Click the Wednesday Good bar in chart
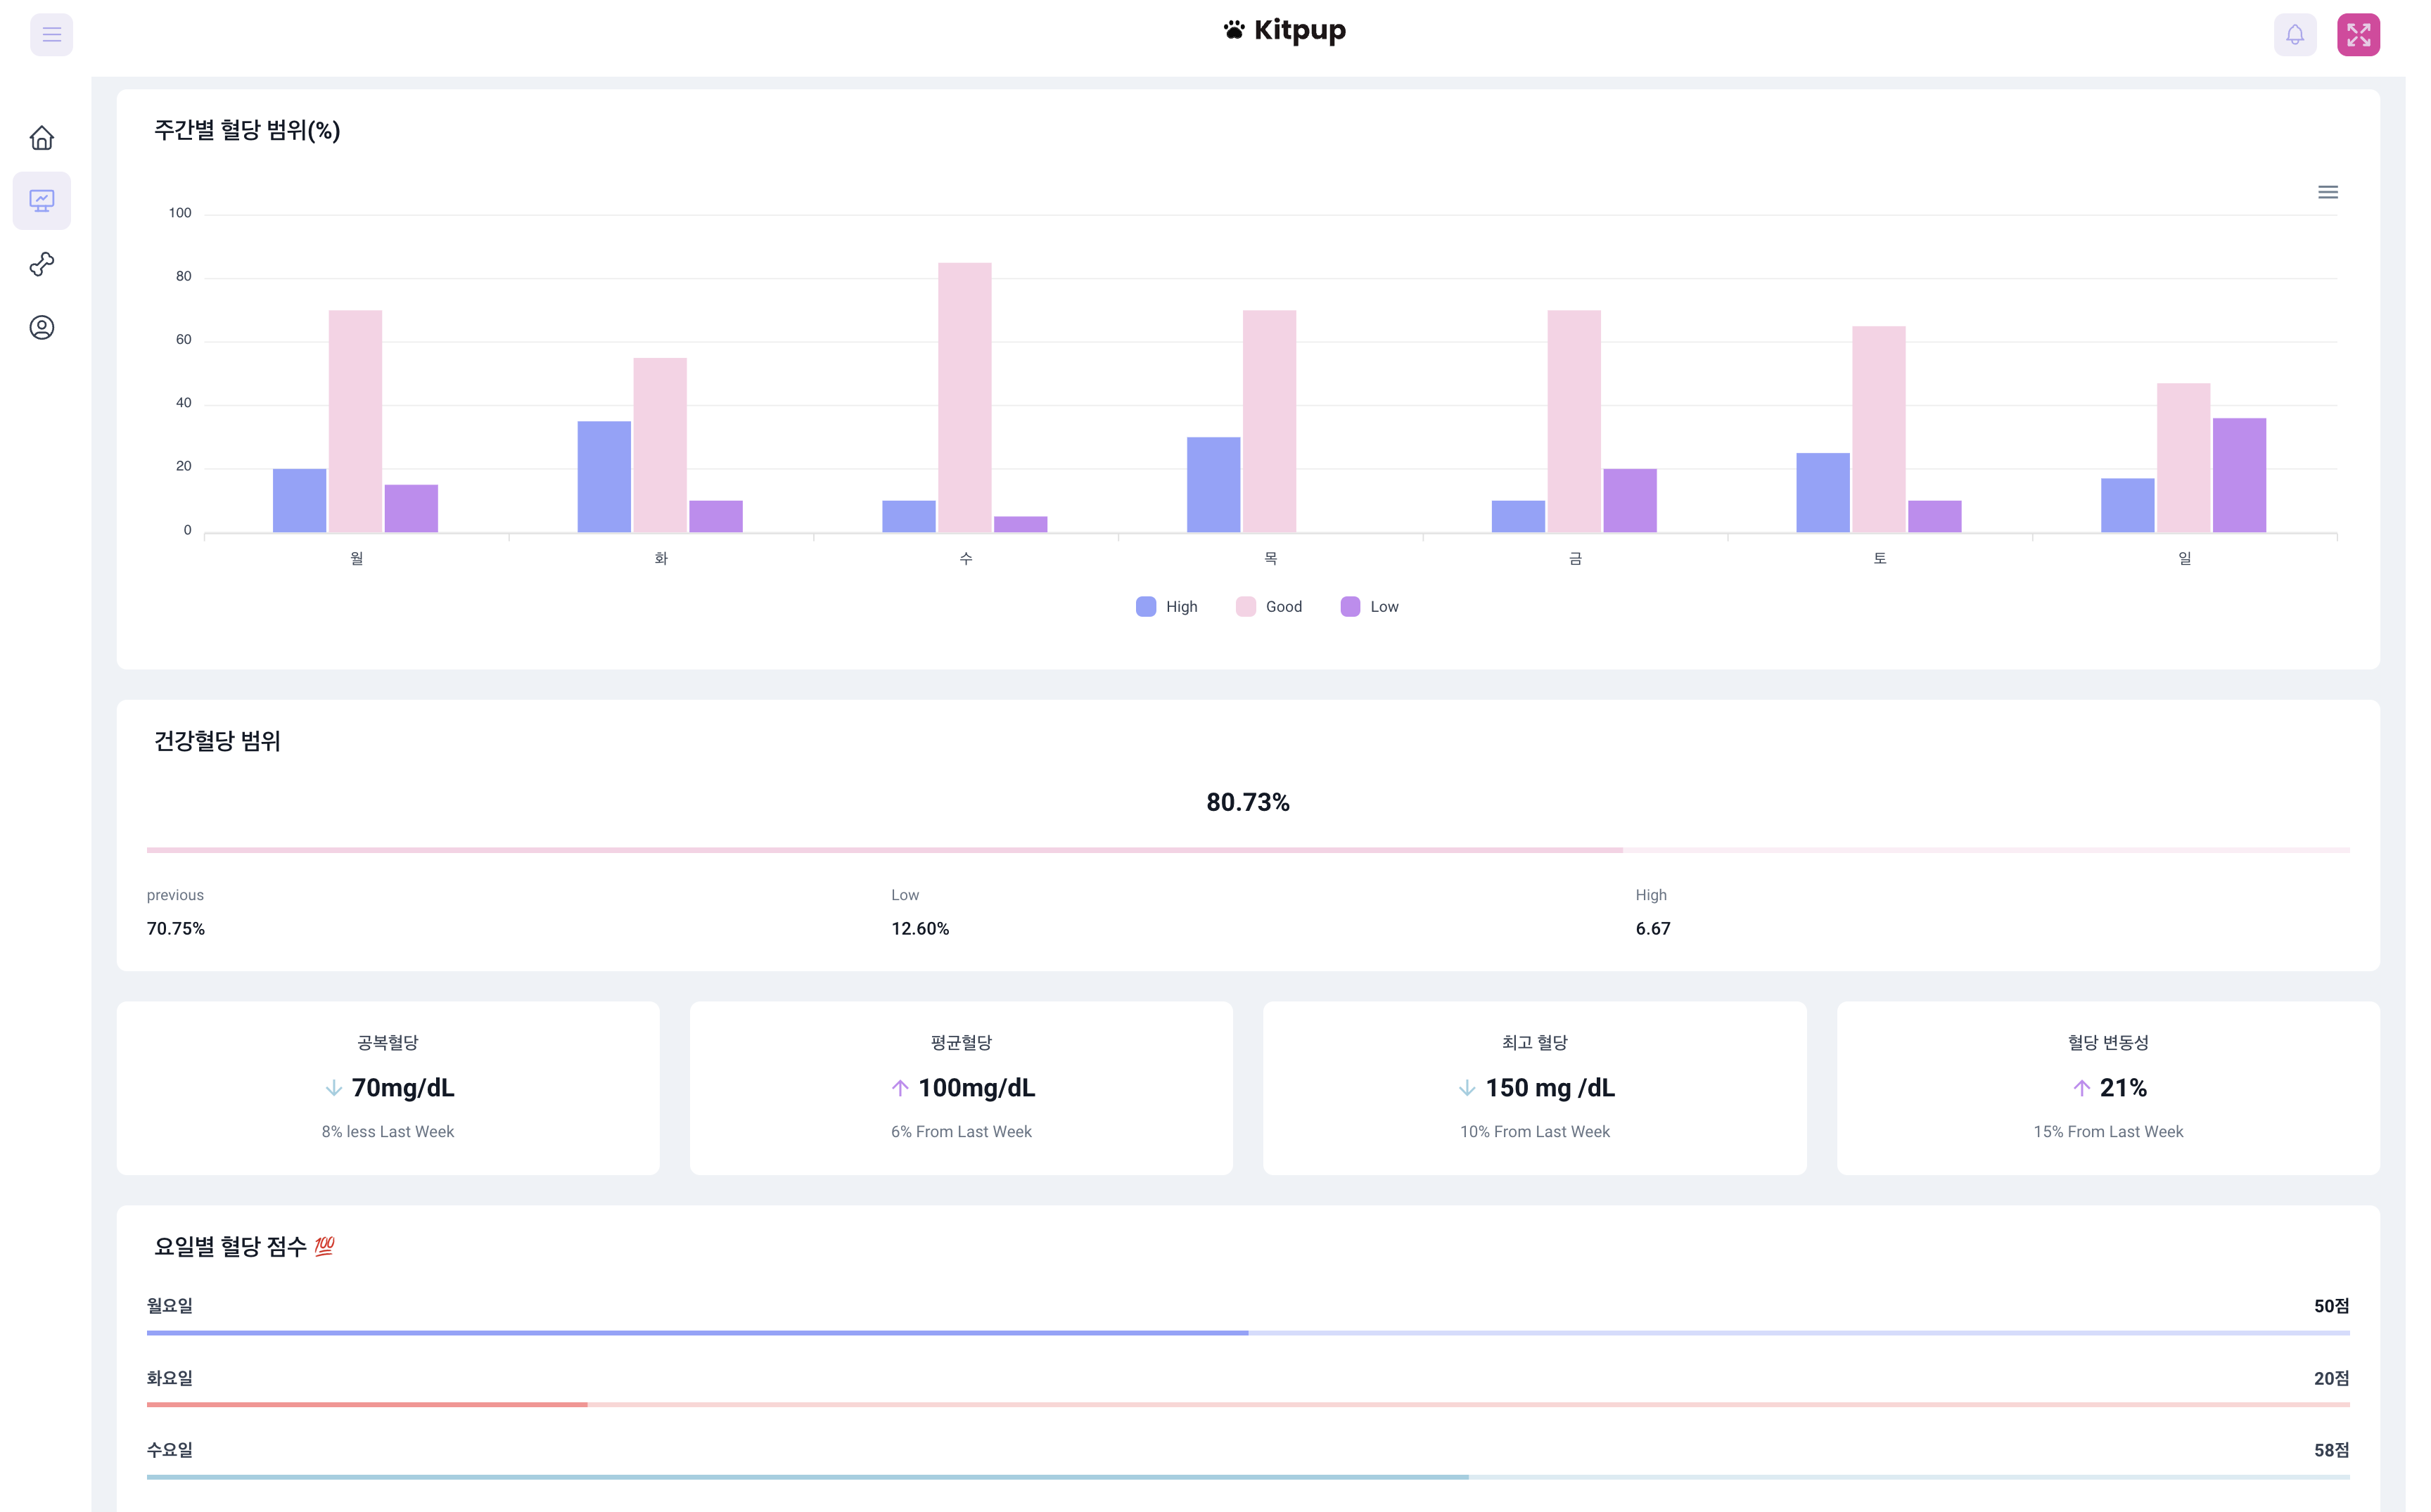This screenshot has width=2431, height=1512. click(964, 397)
